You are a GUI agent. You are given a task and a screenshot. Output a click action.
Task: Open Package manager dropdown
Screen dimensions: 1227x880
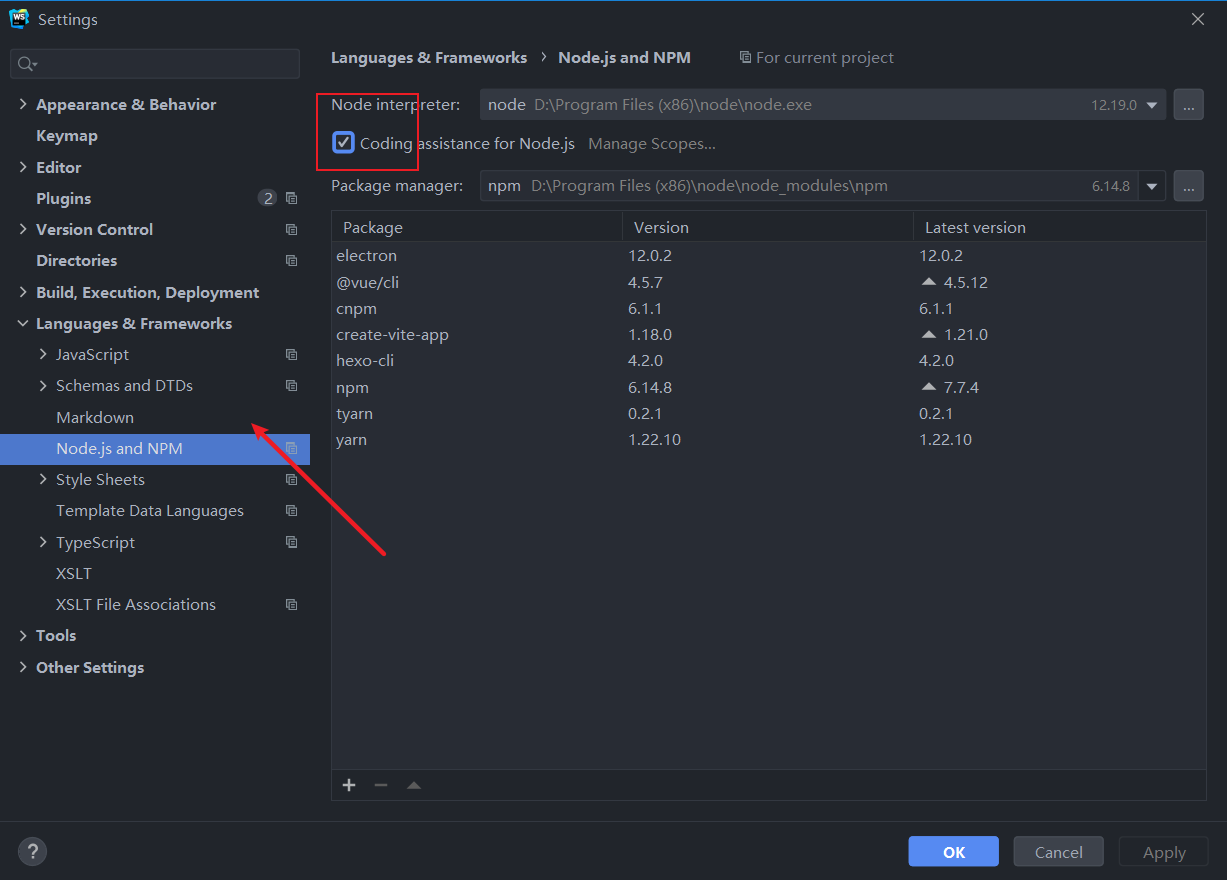pyautogui.click(x=1153, y=186)
